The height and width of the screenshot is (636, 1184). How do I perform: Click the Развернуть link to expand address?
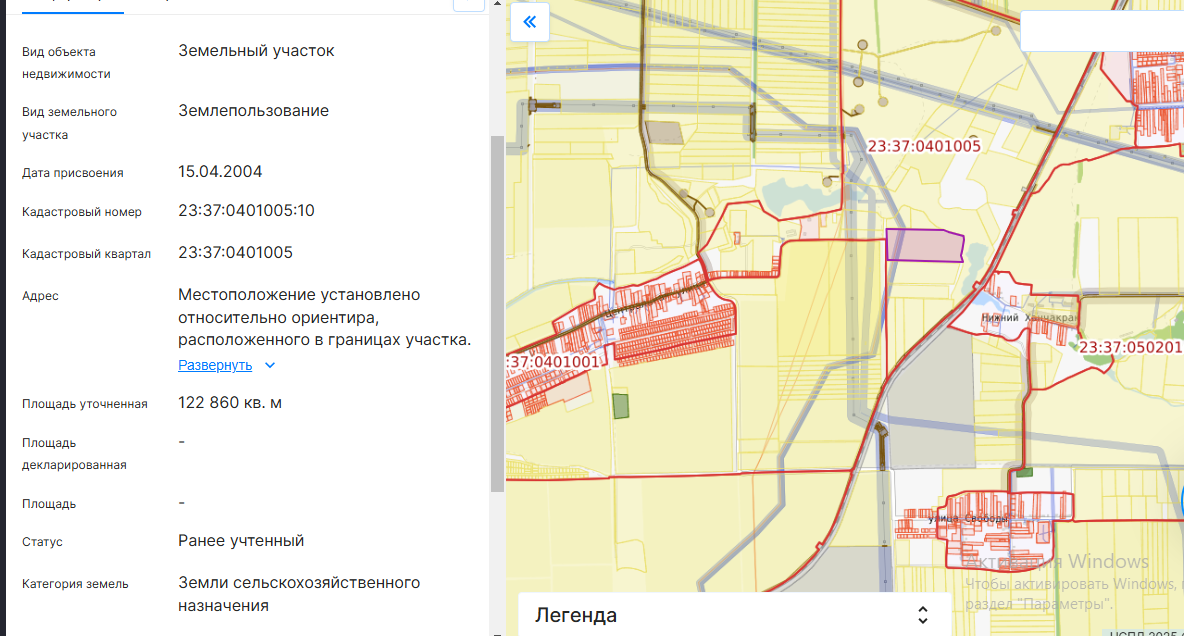tap(215, 365)
